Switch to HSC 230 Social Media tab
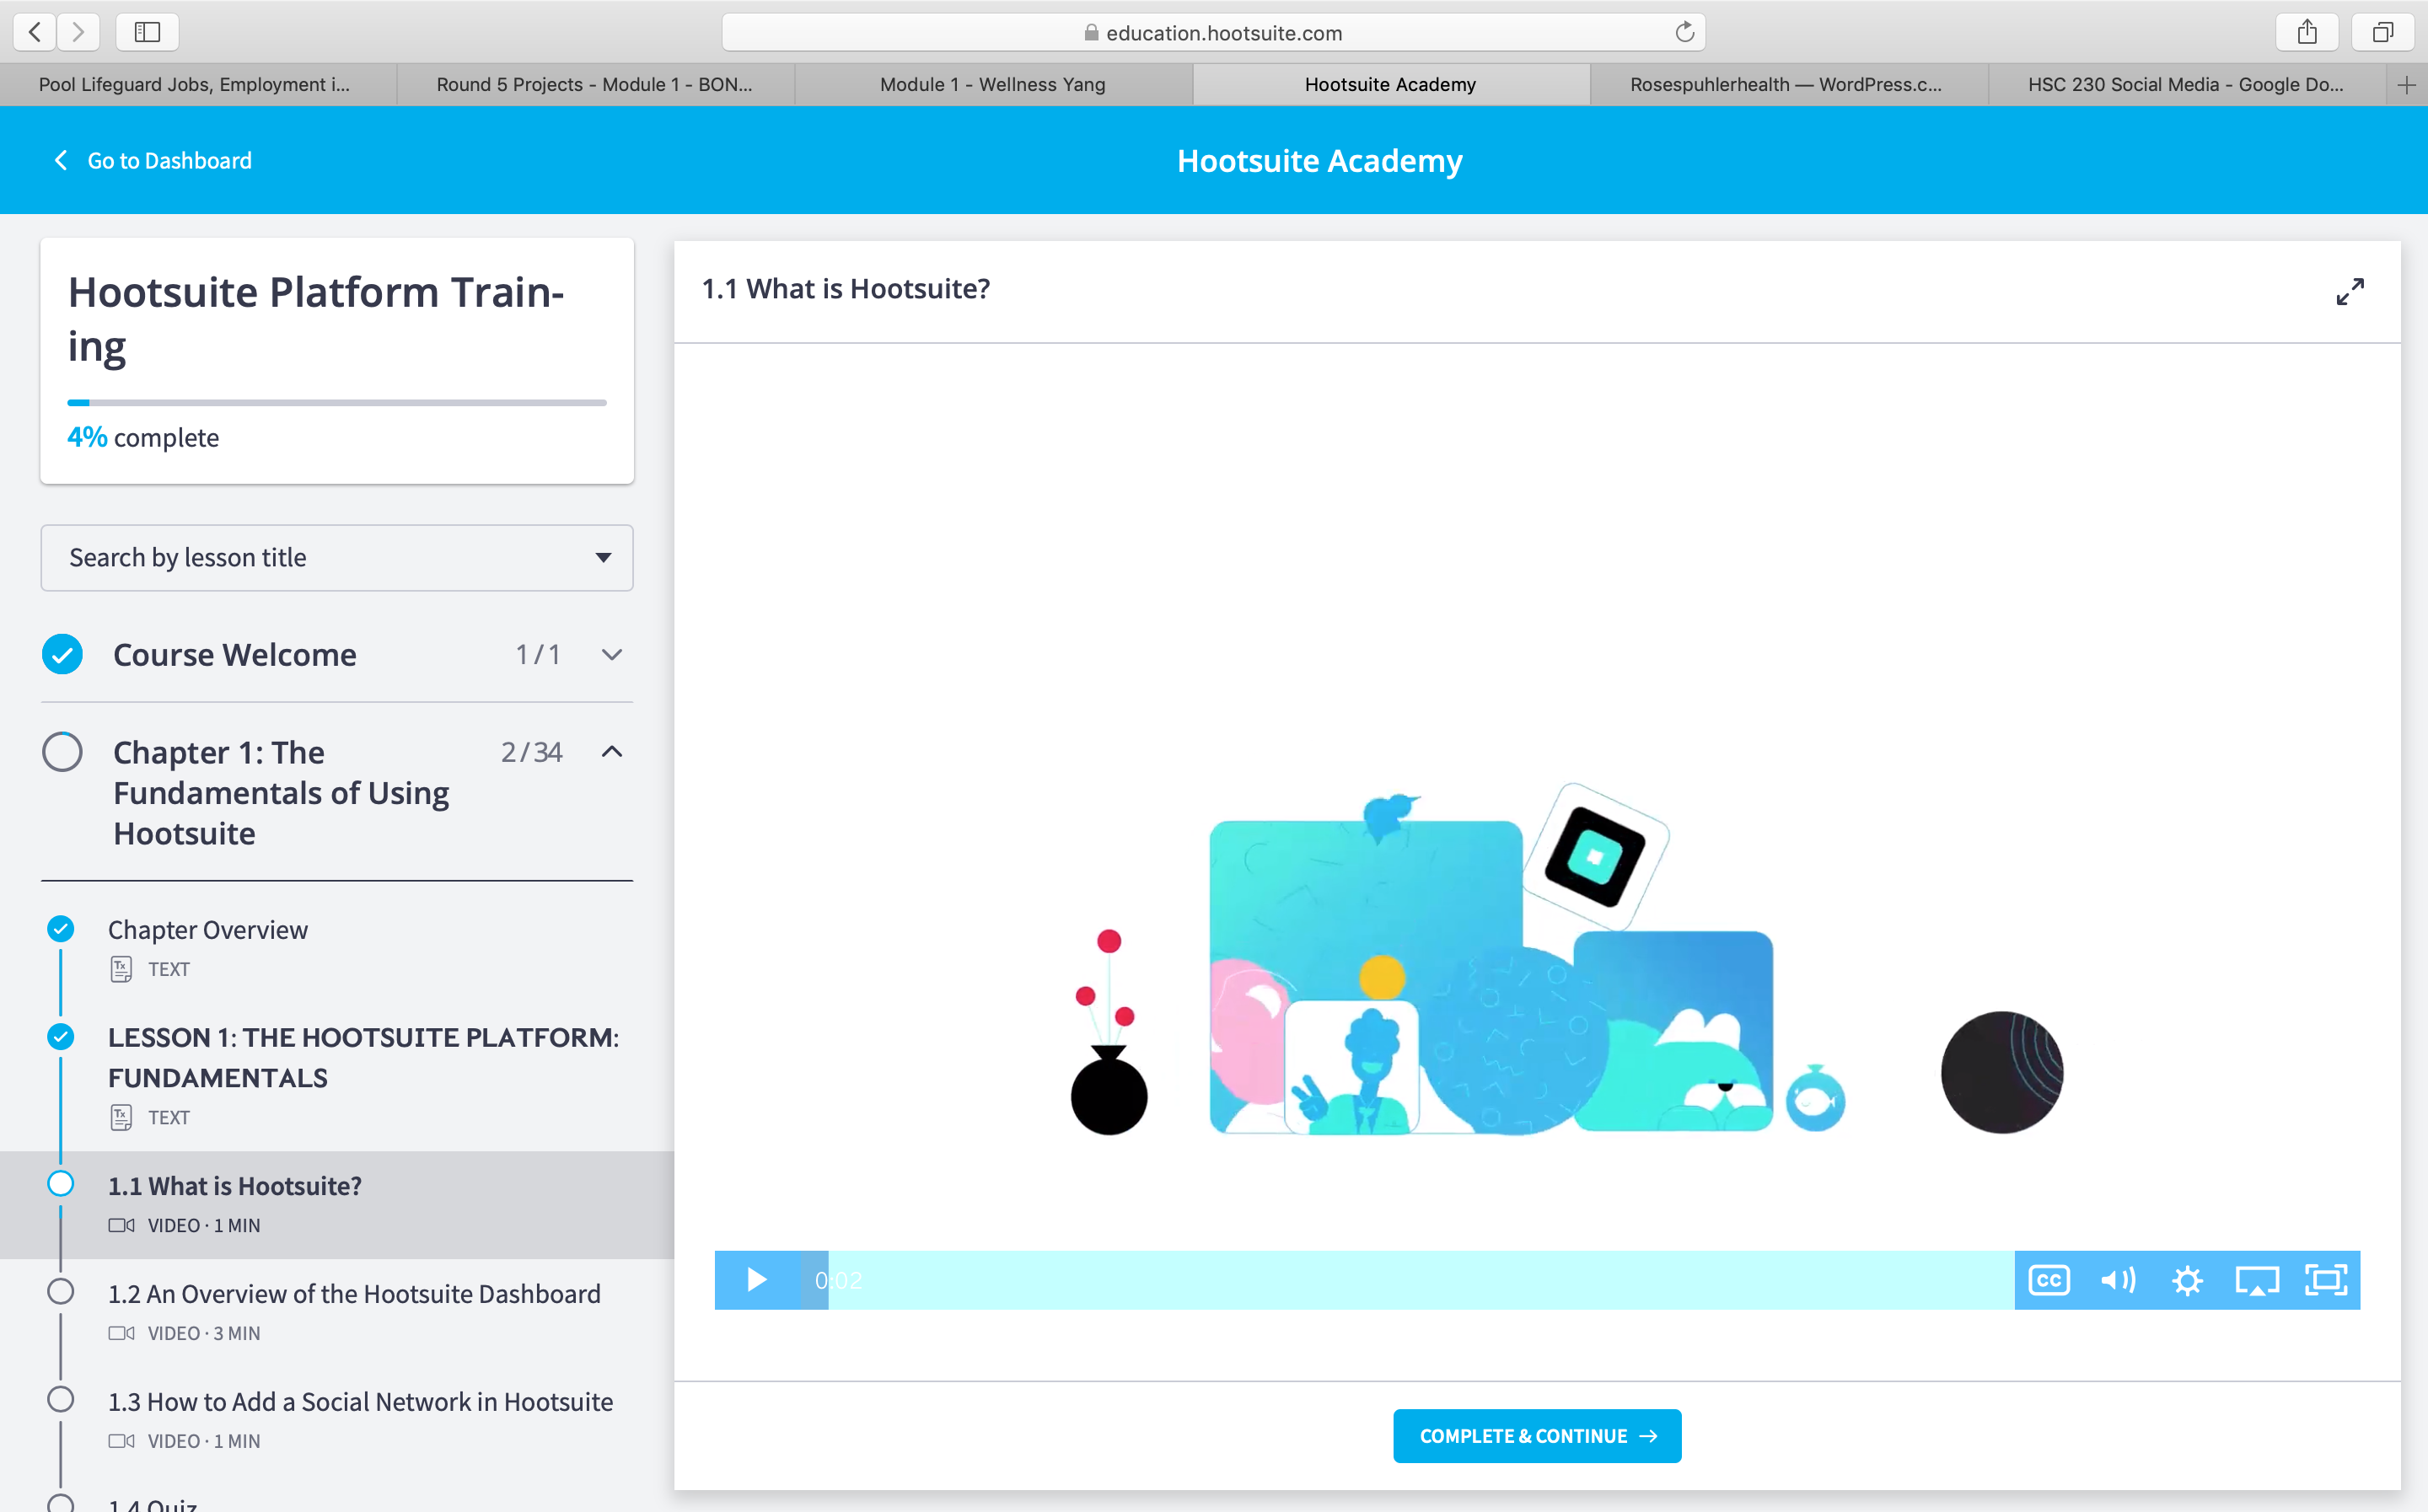 pyautogui.click(x=2185, y=85)
